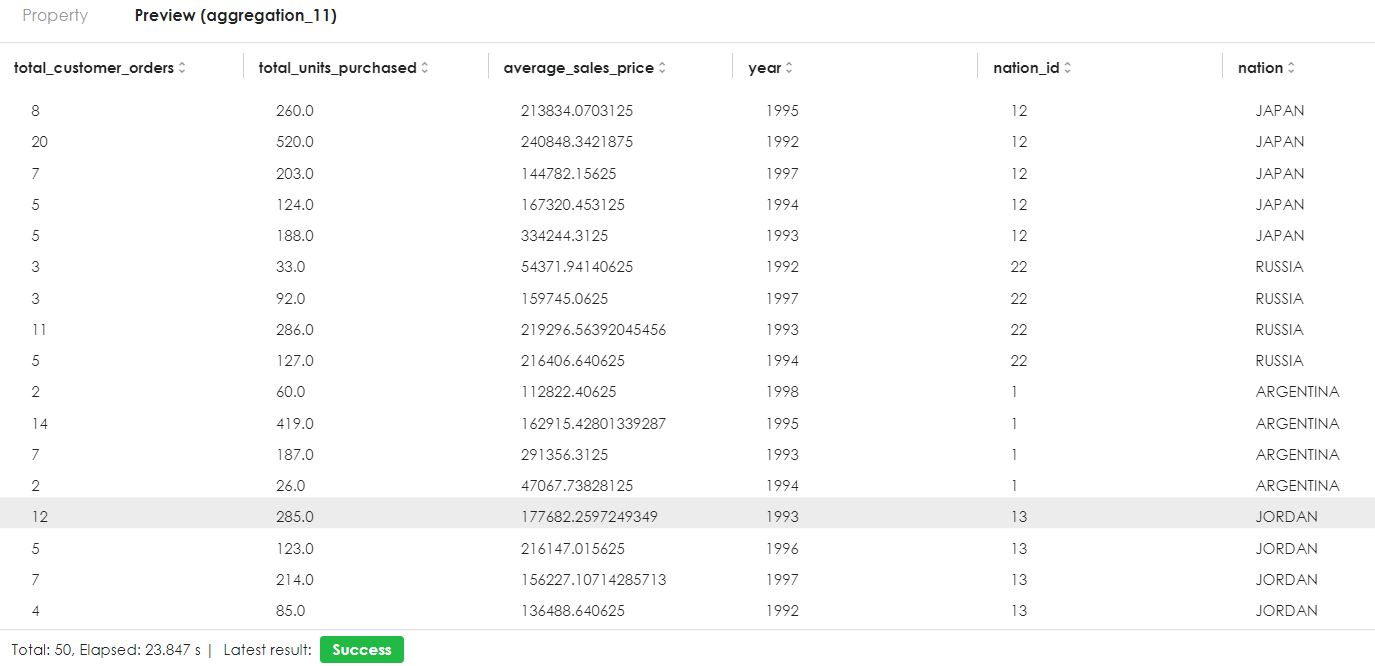1375x666 pixels.
Task: Click Total: 50, Elapsed status text
Action: 106,650
